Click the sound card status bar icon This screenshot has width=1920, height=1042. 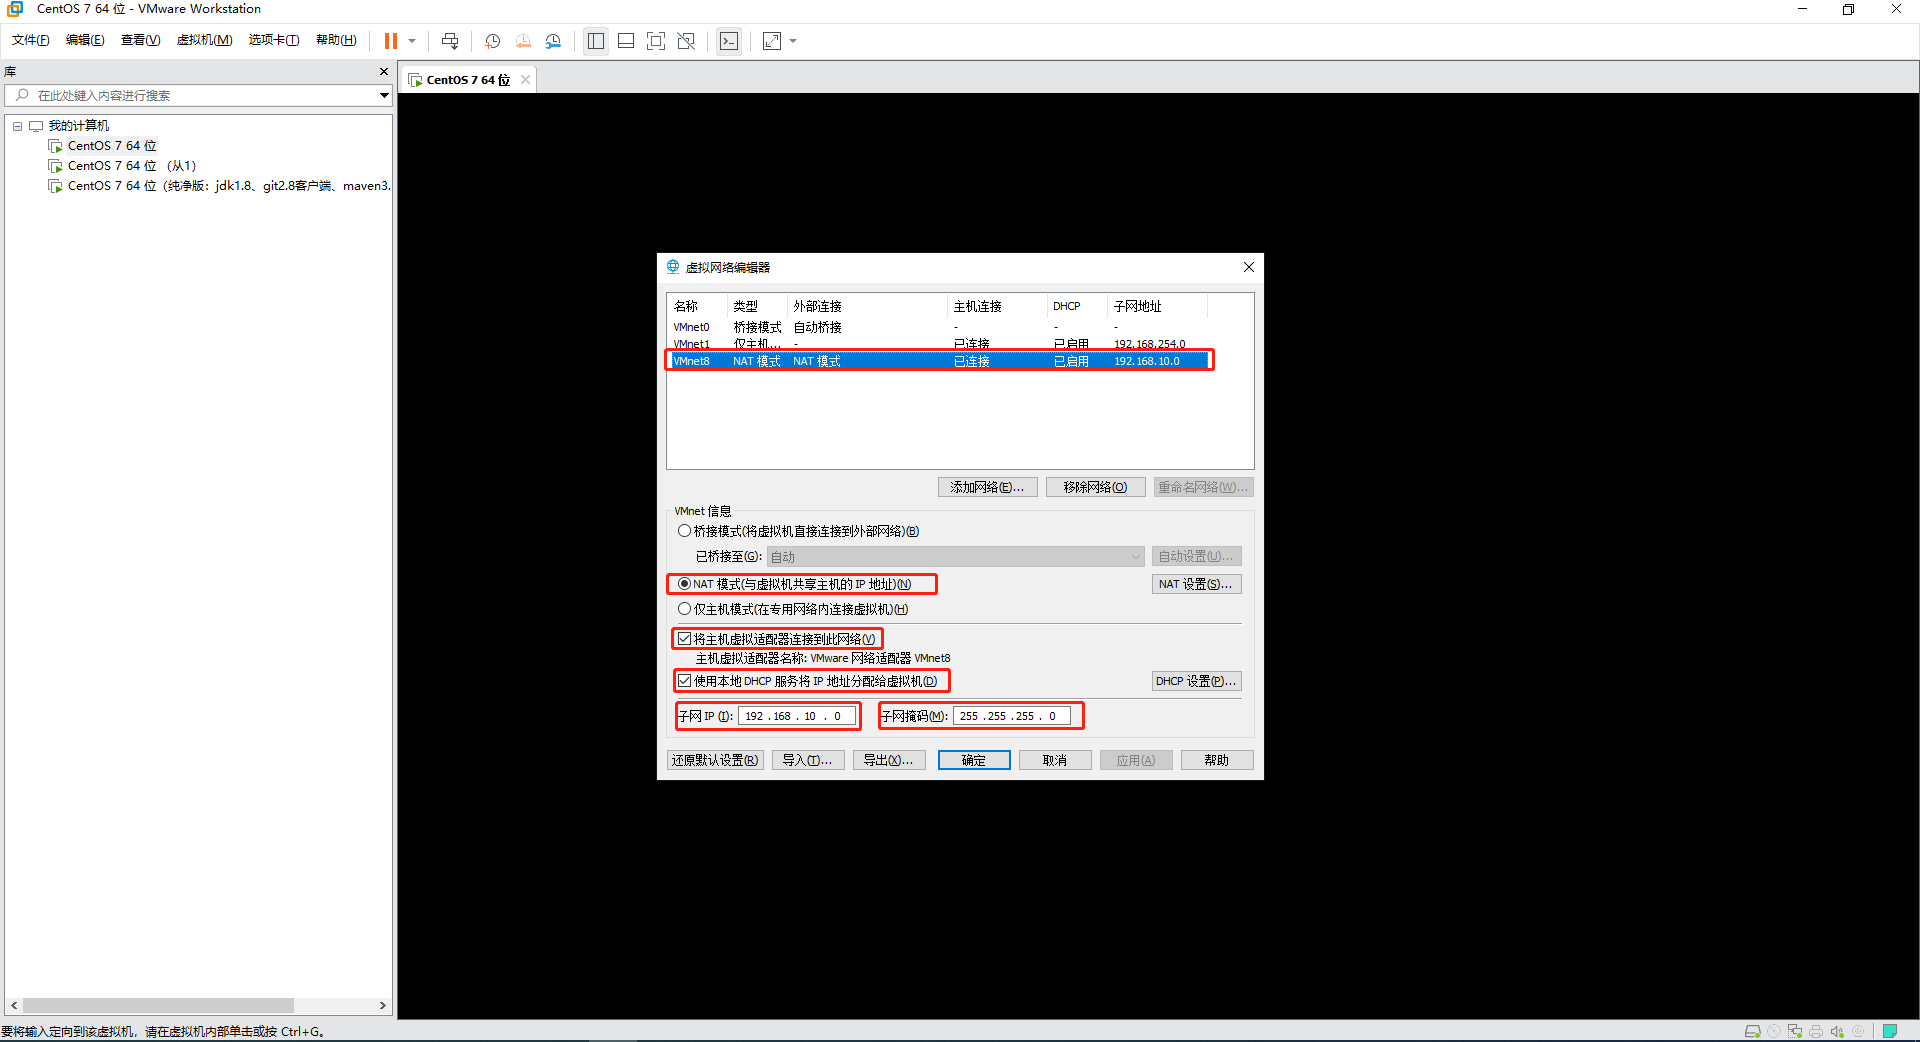click(1837, 1031)
